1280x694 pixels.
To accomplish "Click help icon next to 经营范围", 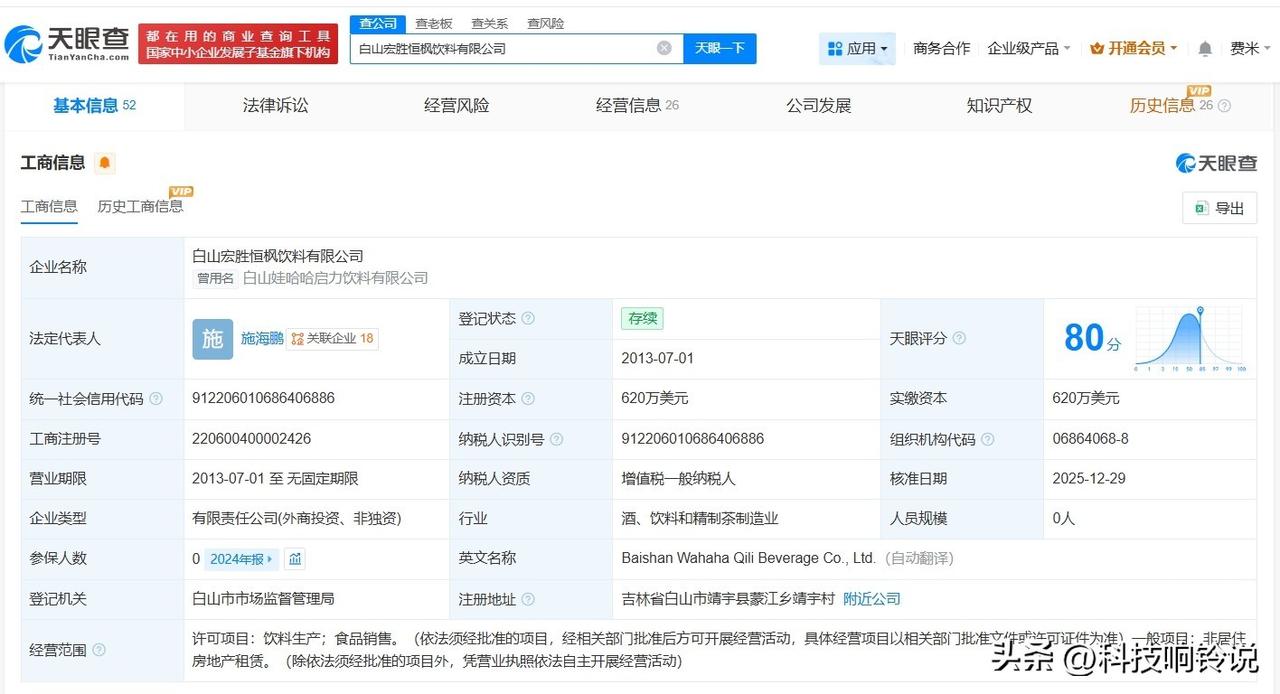I will click(99, 650).
